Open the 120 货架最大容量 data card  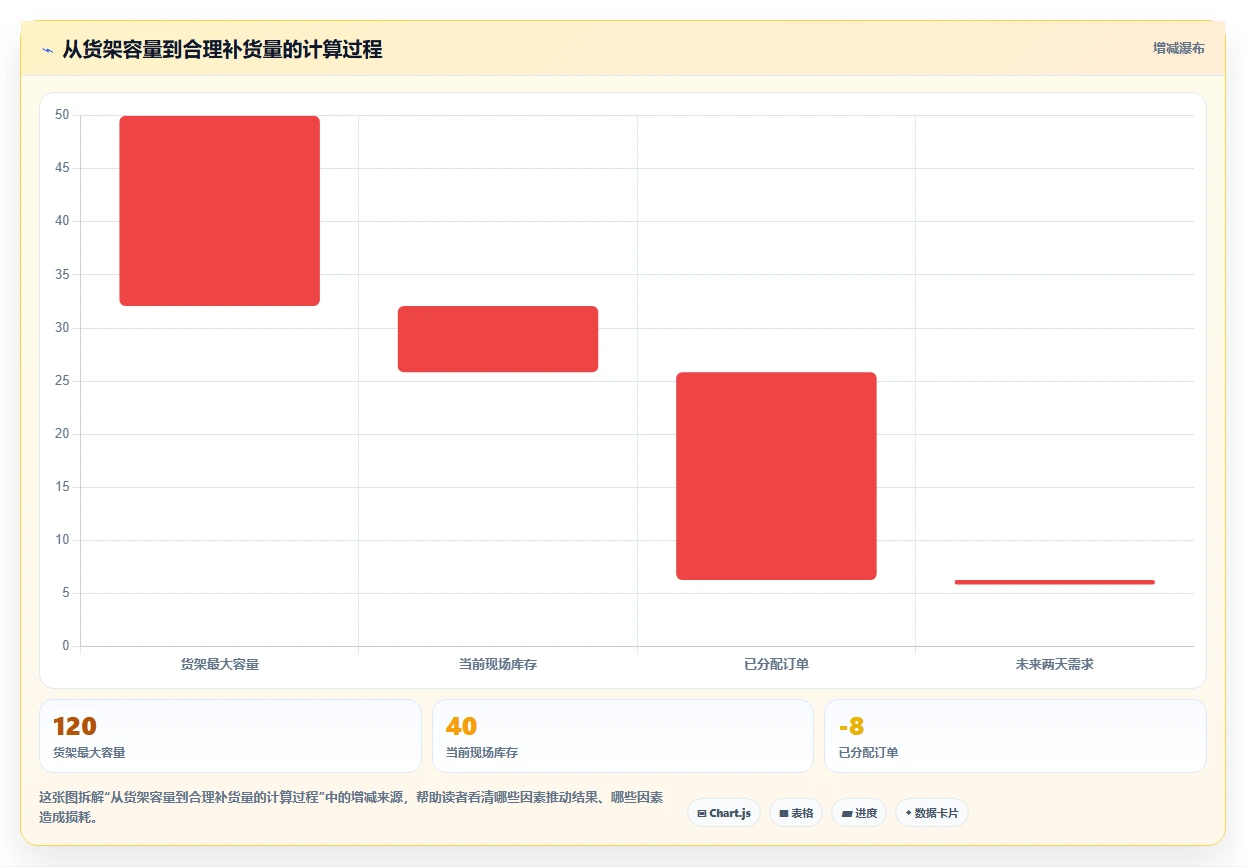(230, 736)
